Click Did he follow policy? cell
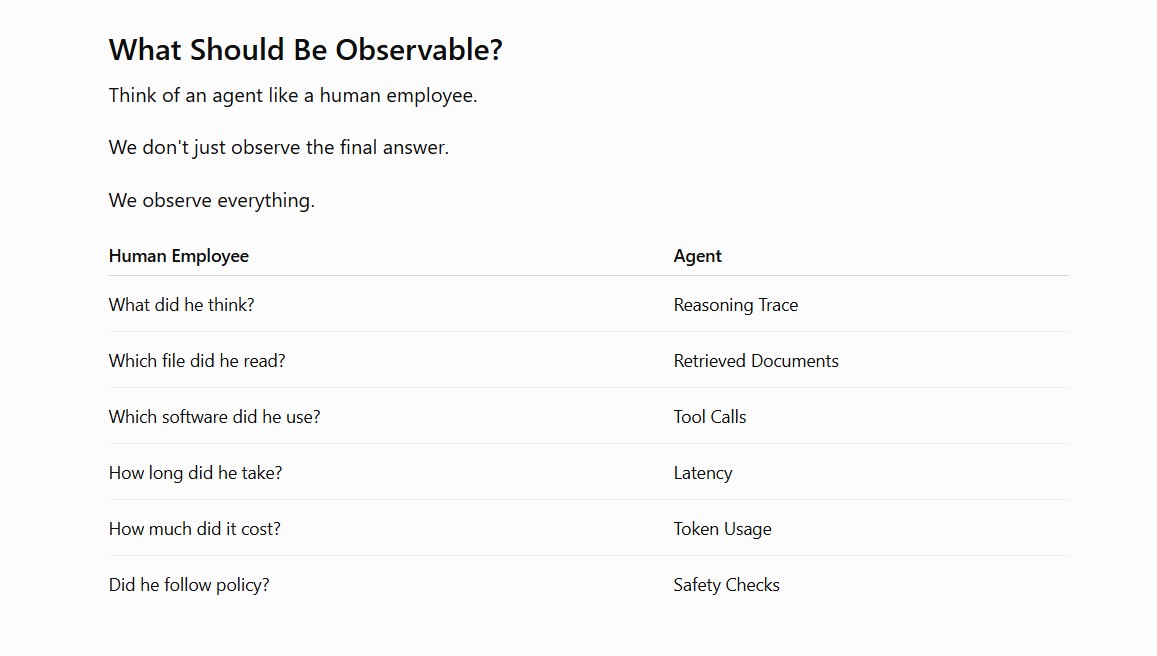1157x656 pixels. click(189, 585)
